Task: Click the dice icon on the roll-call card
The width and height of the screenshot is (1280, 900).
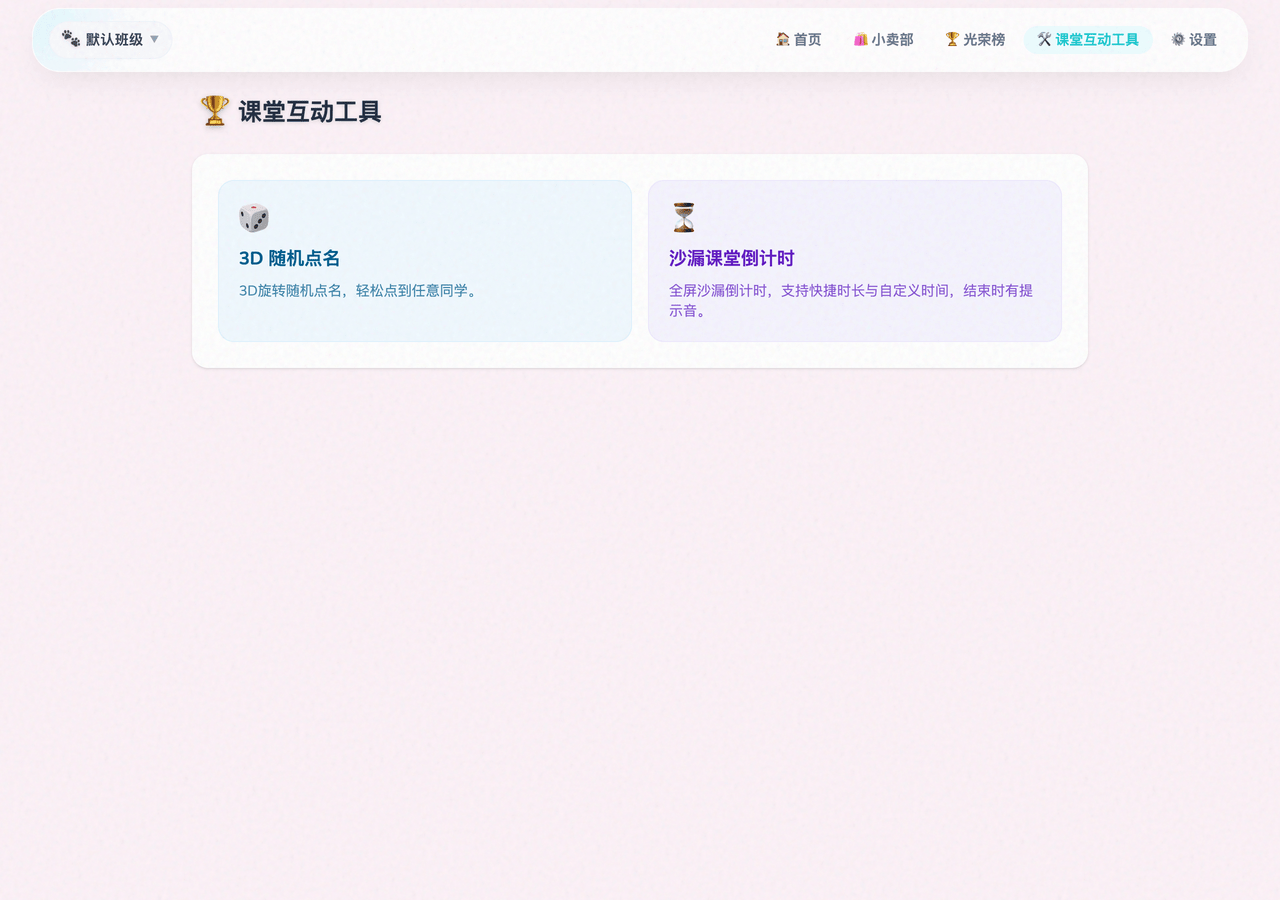Action: 254,217
